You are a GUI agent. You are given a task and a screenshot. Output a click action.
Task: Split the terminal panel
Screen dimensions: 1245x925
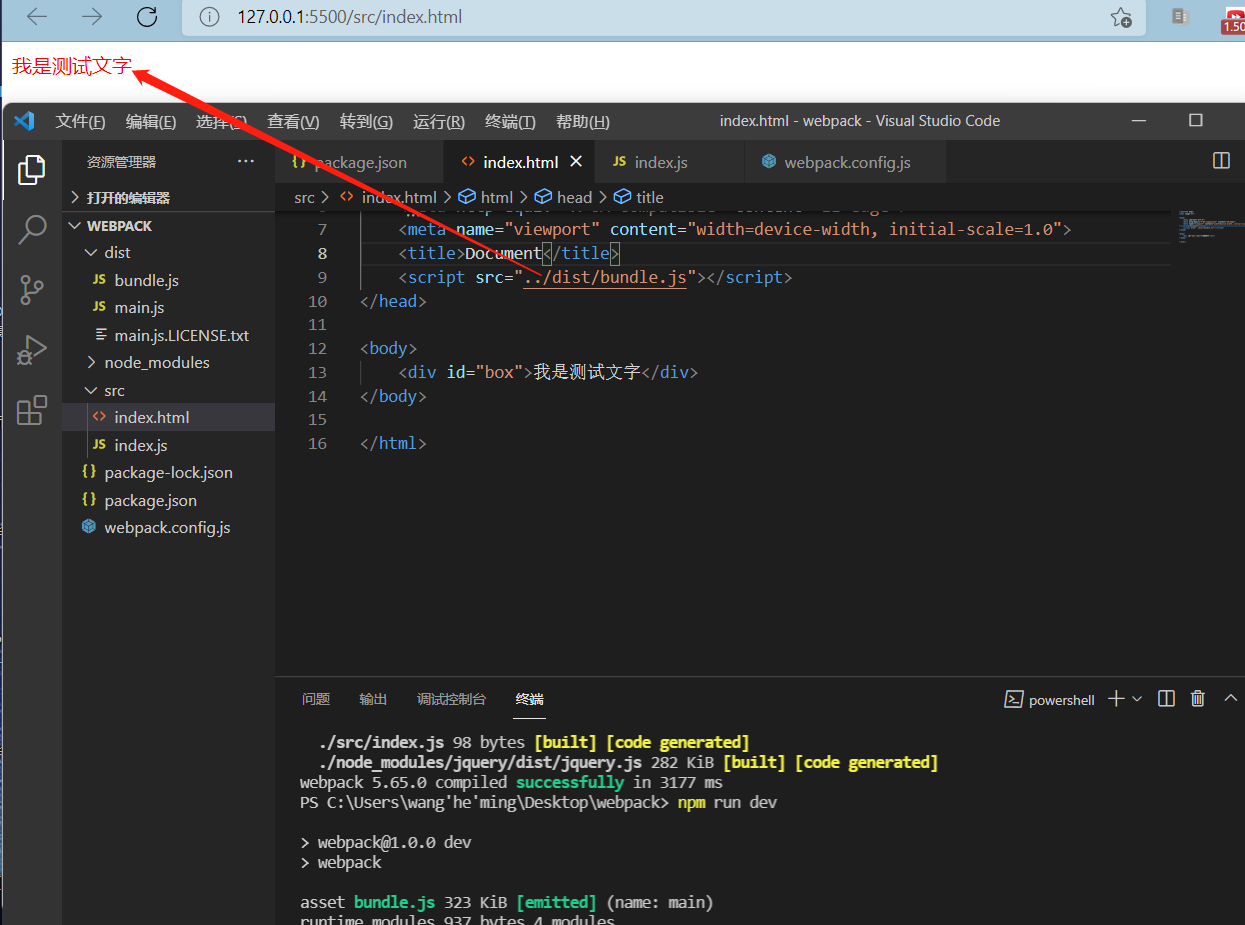click(x=1166, y=699)
